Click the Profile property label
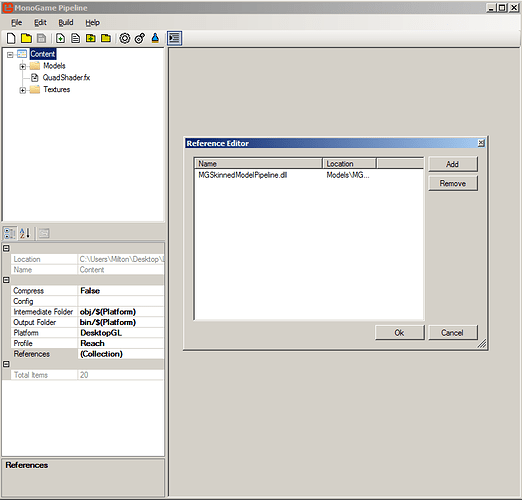The image size is (522, 500). (23, 343)
